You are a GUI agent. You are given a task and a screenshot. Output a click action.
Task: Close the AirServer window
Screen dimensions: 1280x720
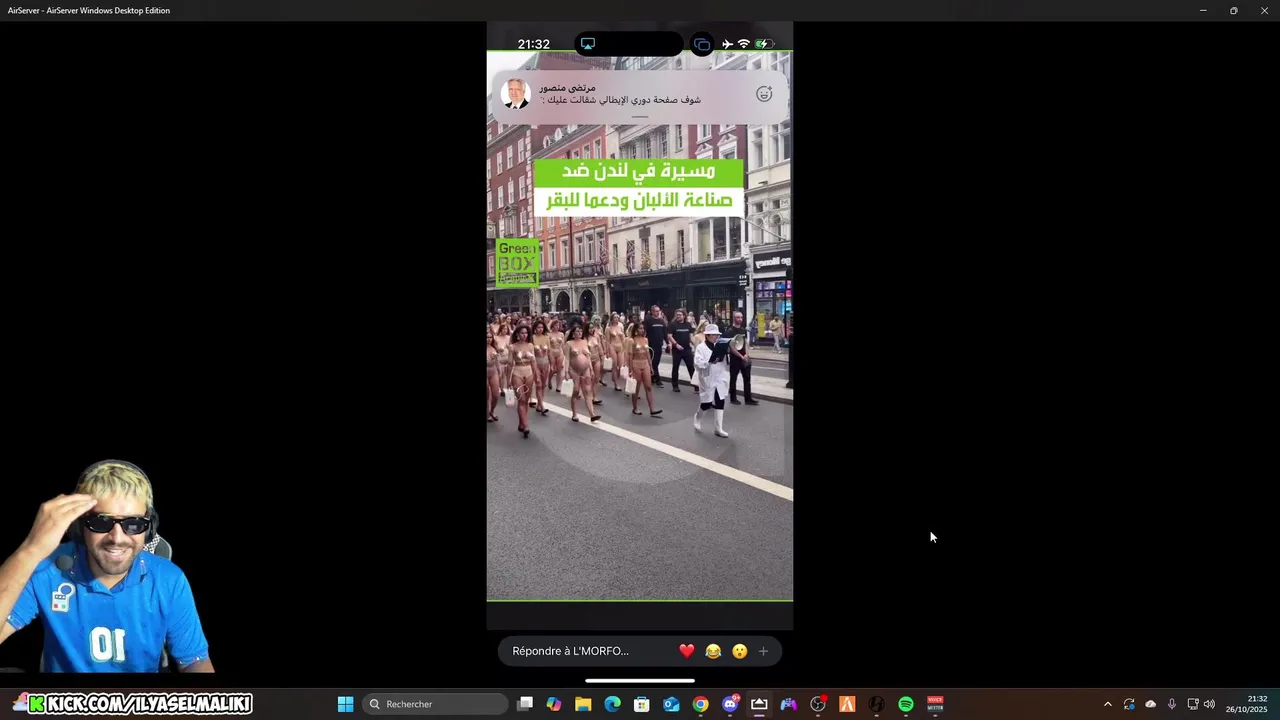pyautogui.click(x=1264, y=10)
